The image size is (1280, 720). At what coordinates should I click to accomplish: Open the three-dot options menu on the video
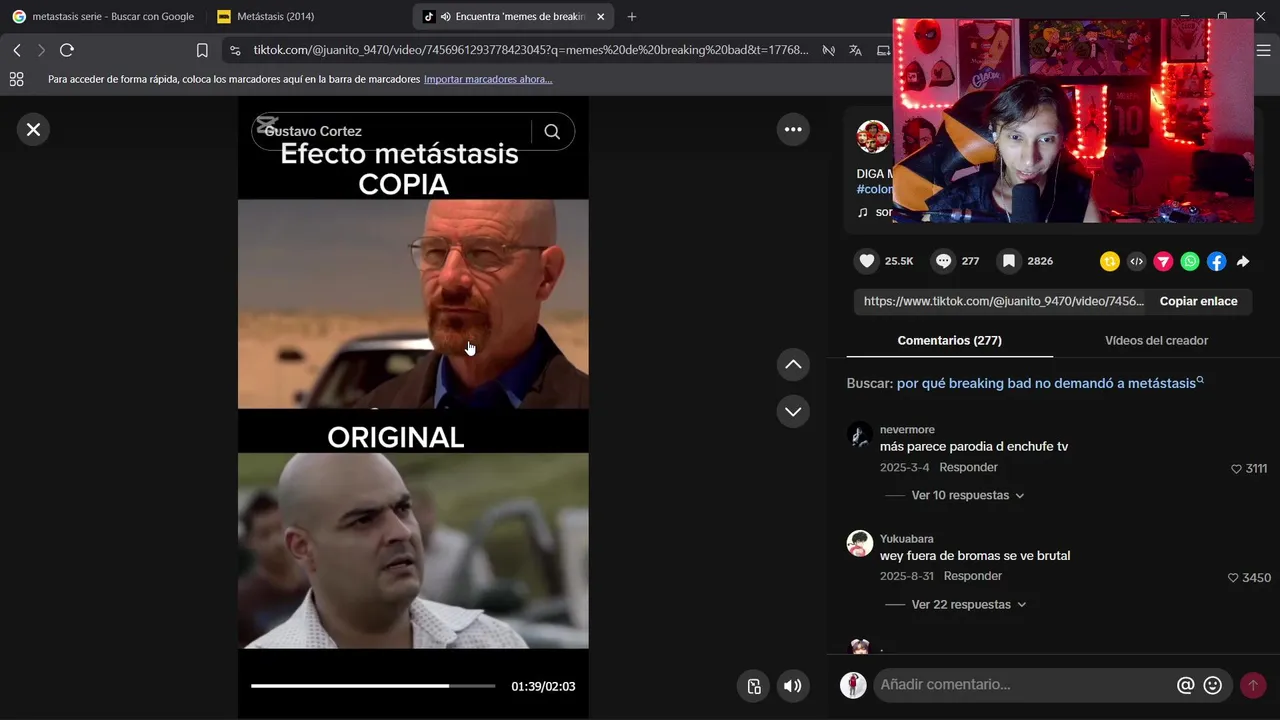pos(793,129)
